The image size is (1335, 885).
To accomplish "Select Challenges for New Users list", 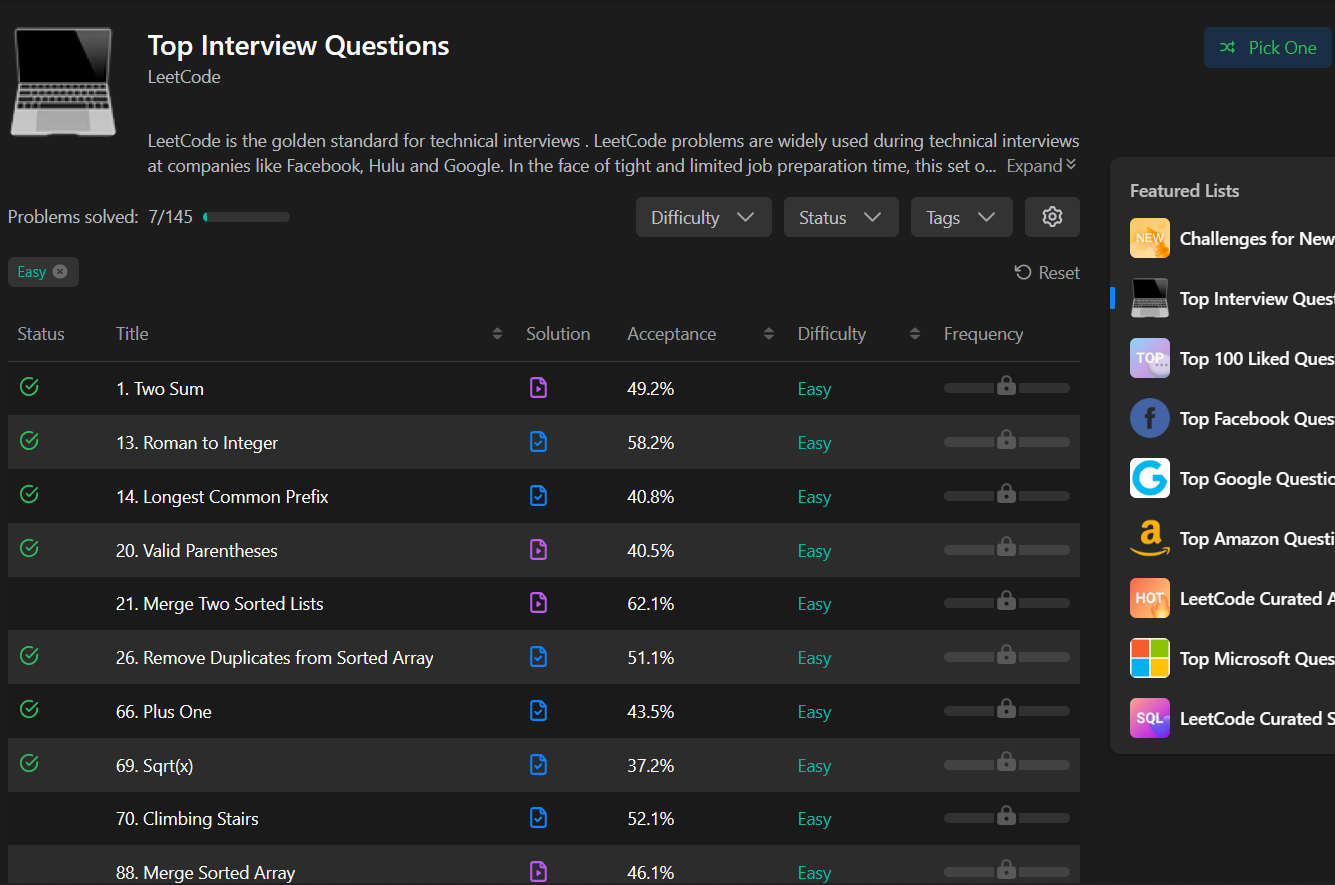I will pos(1149,238).
